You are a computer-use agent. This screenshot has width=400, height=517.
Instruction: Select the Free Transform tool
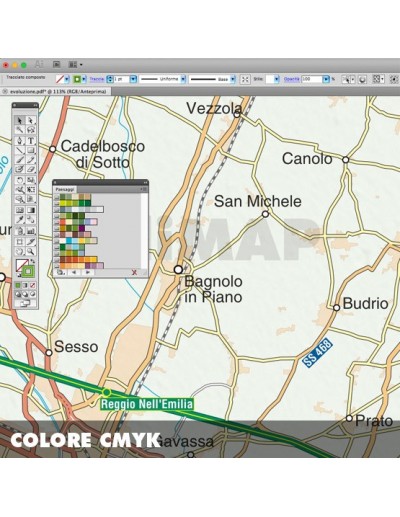pos(31,190)
